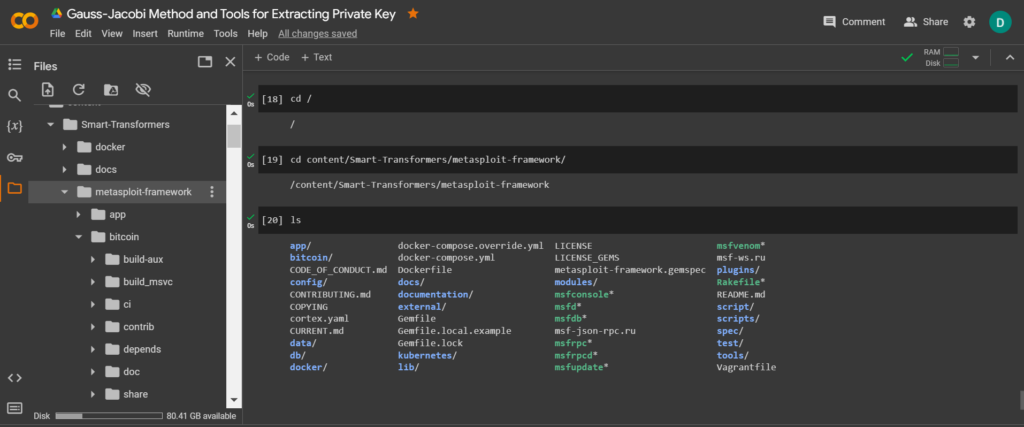Open the find and replace panel
The image size is (1024, 427).
pyautogui.click(x=14, y=96)
